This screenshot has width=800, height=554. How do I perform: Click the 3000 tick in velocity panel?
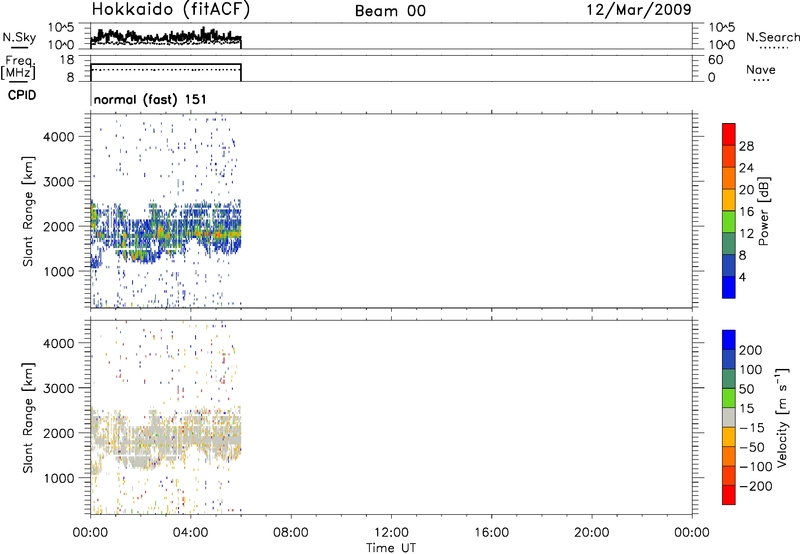(58, 388)
